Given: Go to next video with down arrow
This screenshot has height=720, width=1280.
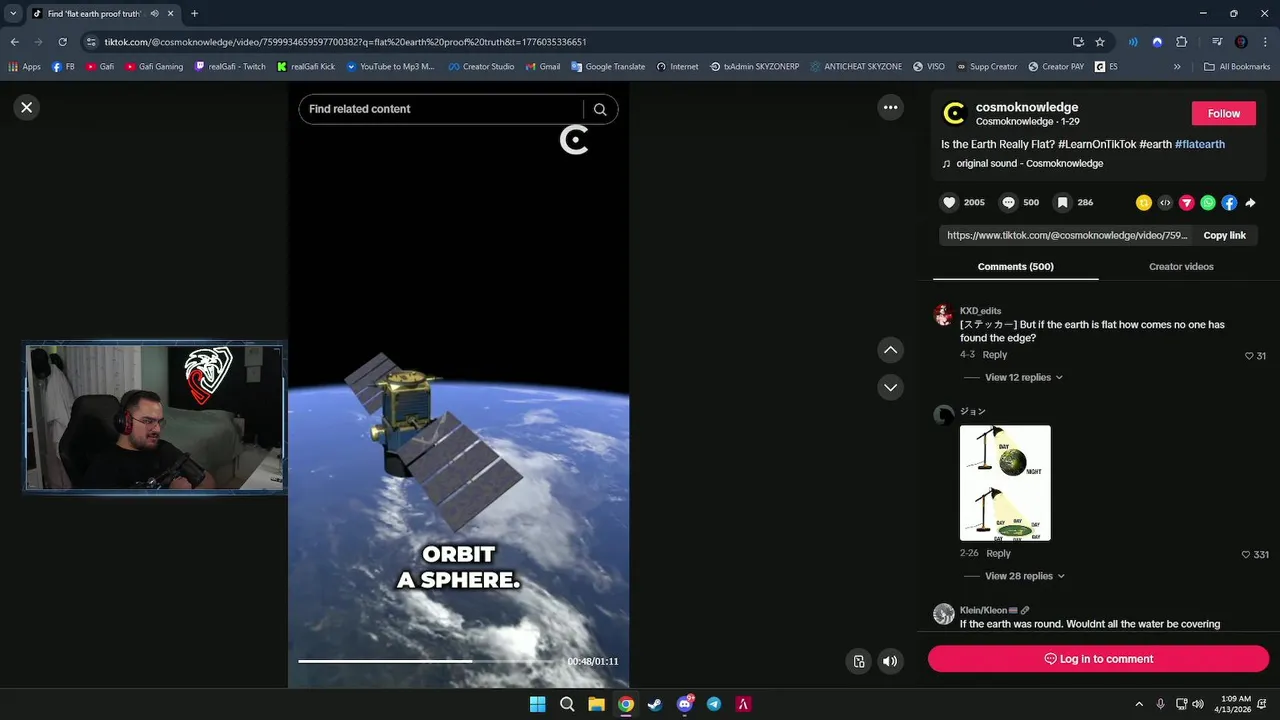Looking at the screenshot, I should [x=890, y=387].
